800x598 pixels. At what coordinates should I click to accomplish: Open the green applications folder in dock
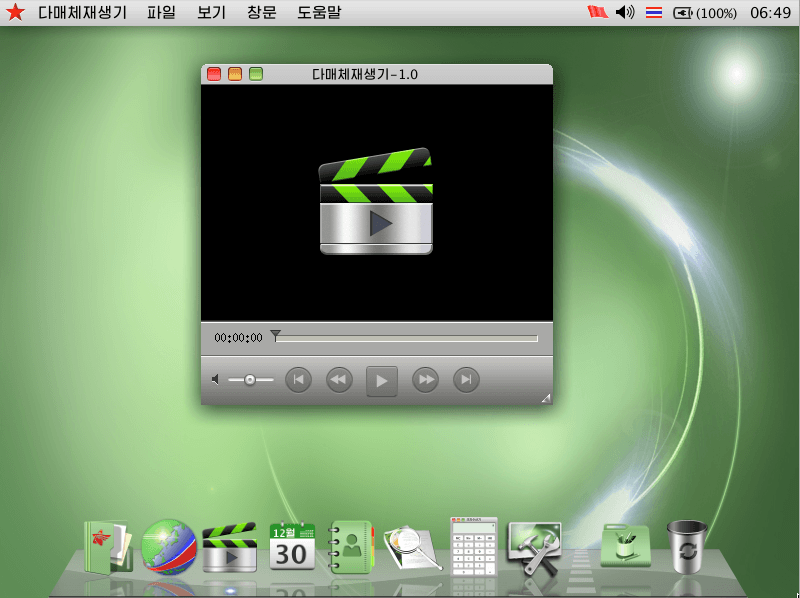[626, 545]
